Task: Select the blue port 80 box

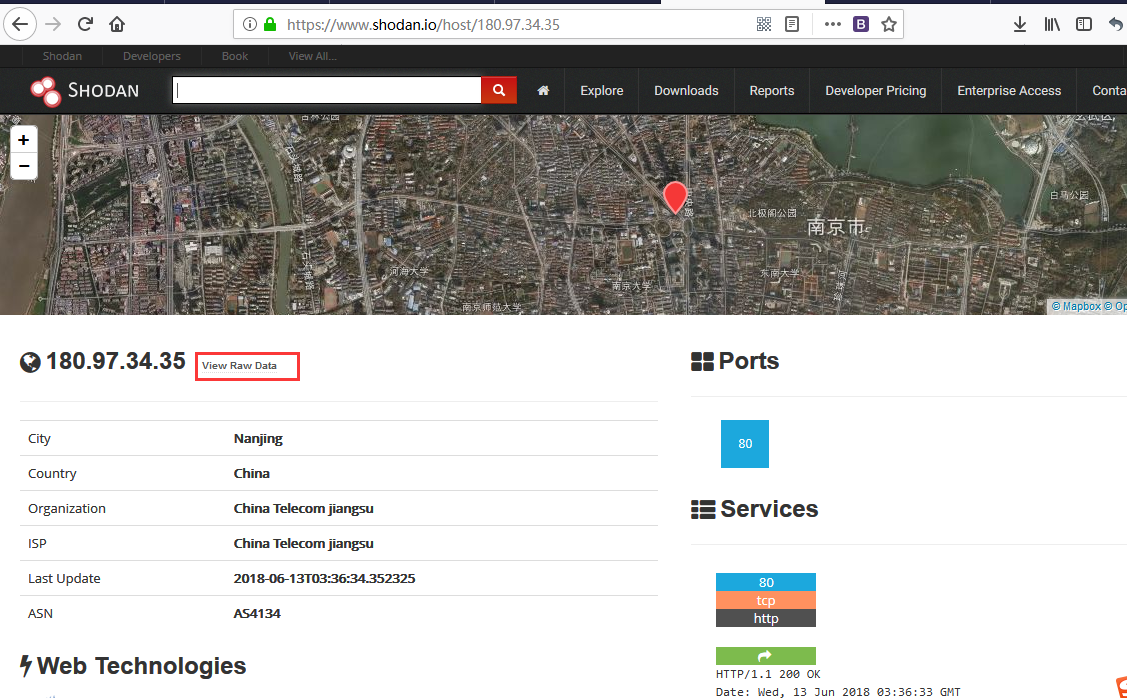Action: click(744, 443)
